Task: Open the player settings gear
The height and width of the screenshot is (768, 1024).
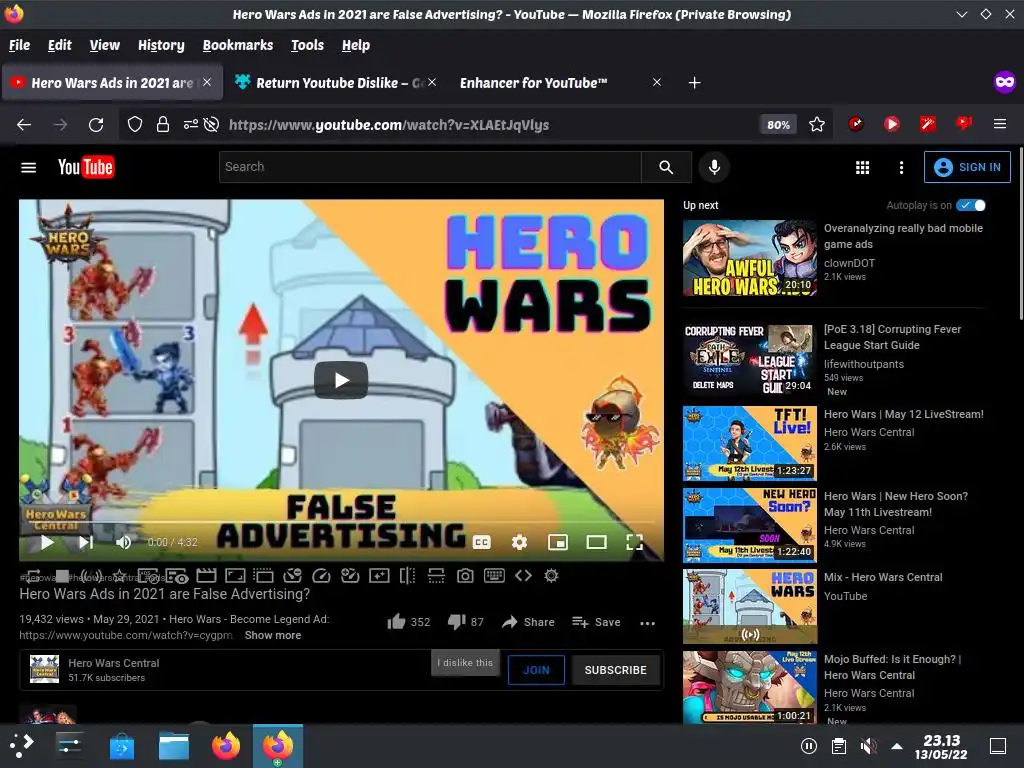Action: point(519,542)
